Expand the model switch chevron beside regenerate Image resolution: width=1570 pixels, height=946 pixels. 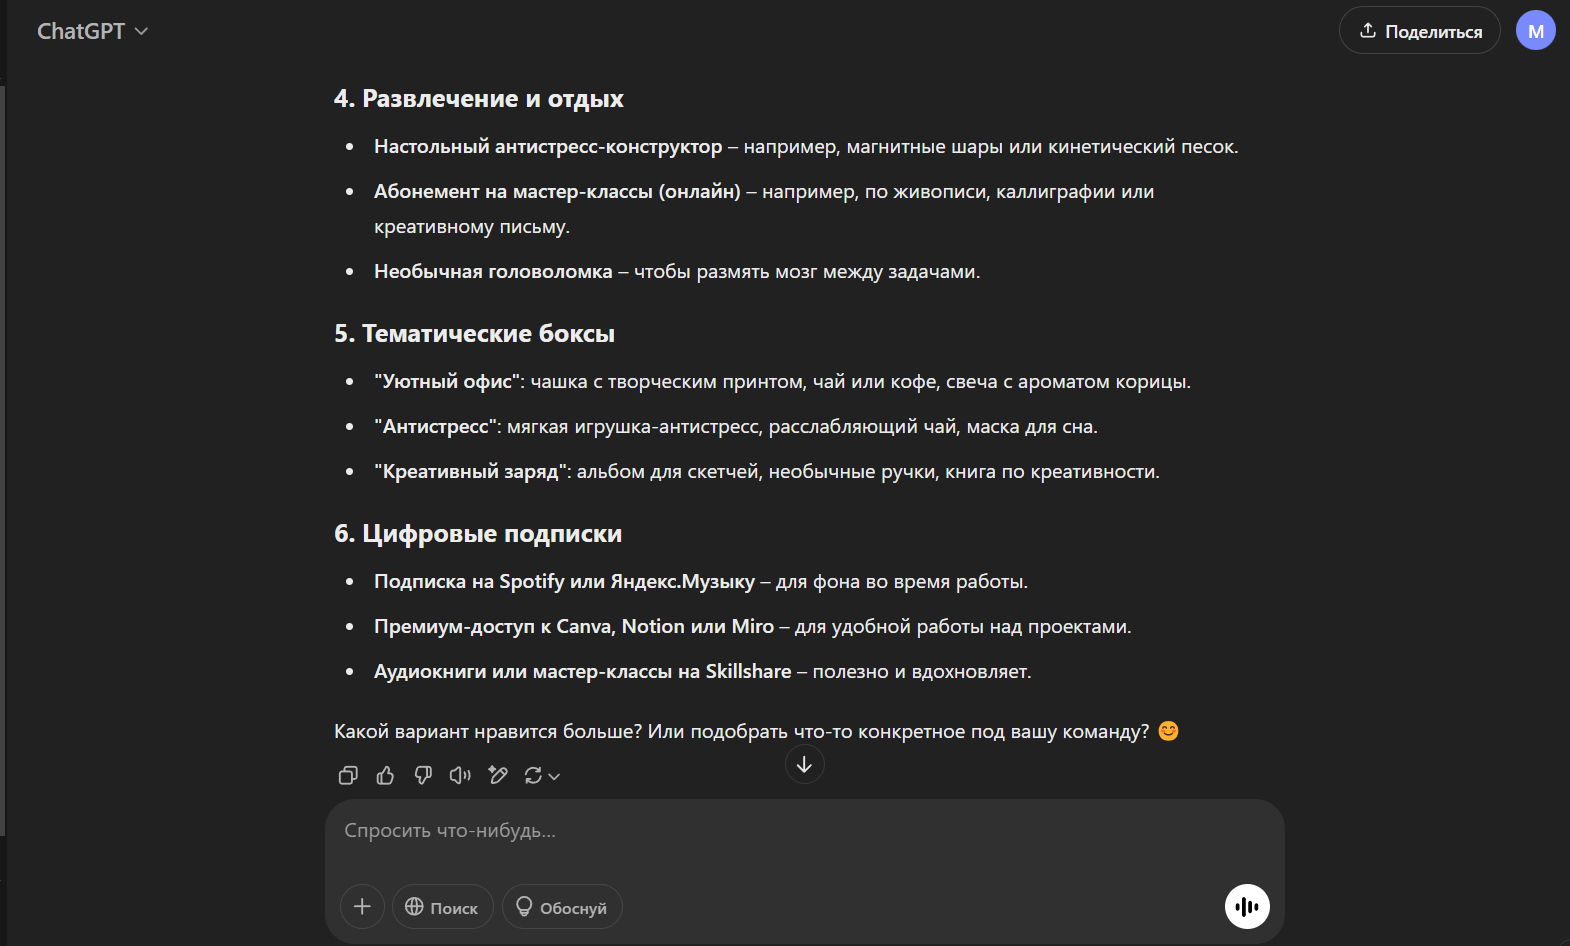pos(554,776)
